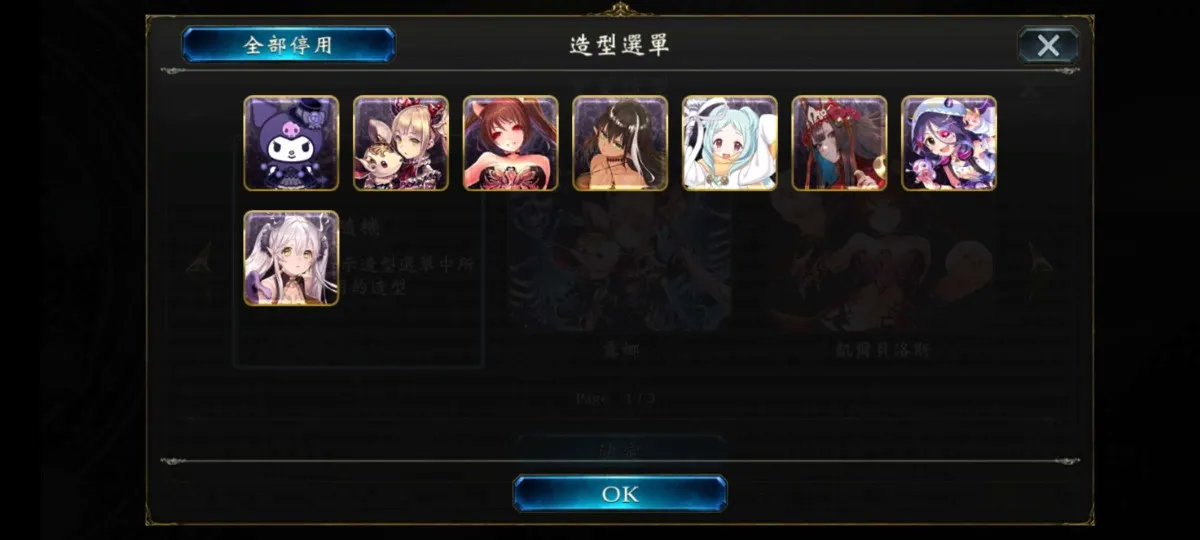This screenshot has width=1200, height=540.
Task: Choose the blonde girl with plush doll skin
Action: [x=401, y=143]
